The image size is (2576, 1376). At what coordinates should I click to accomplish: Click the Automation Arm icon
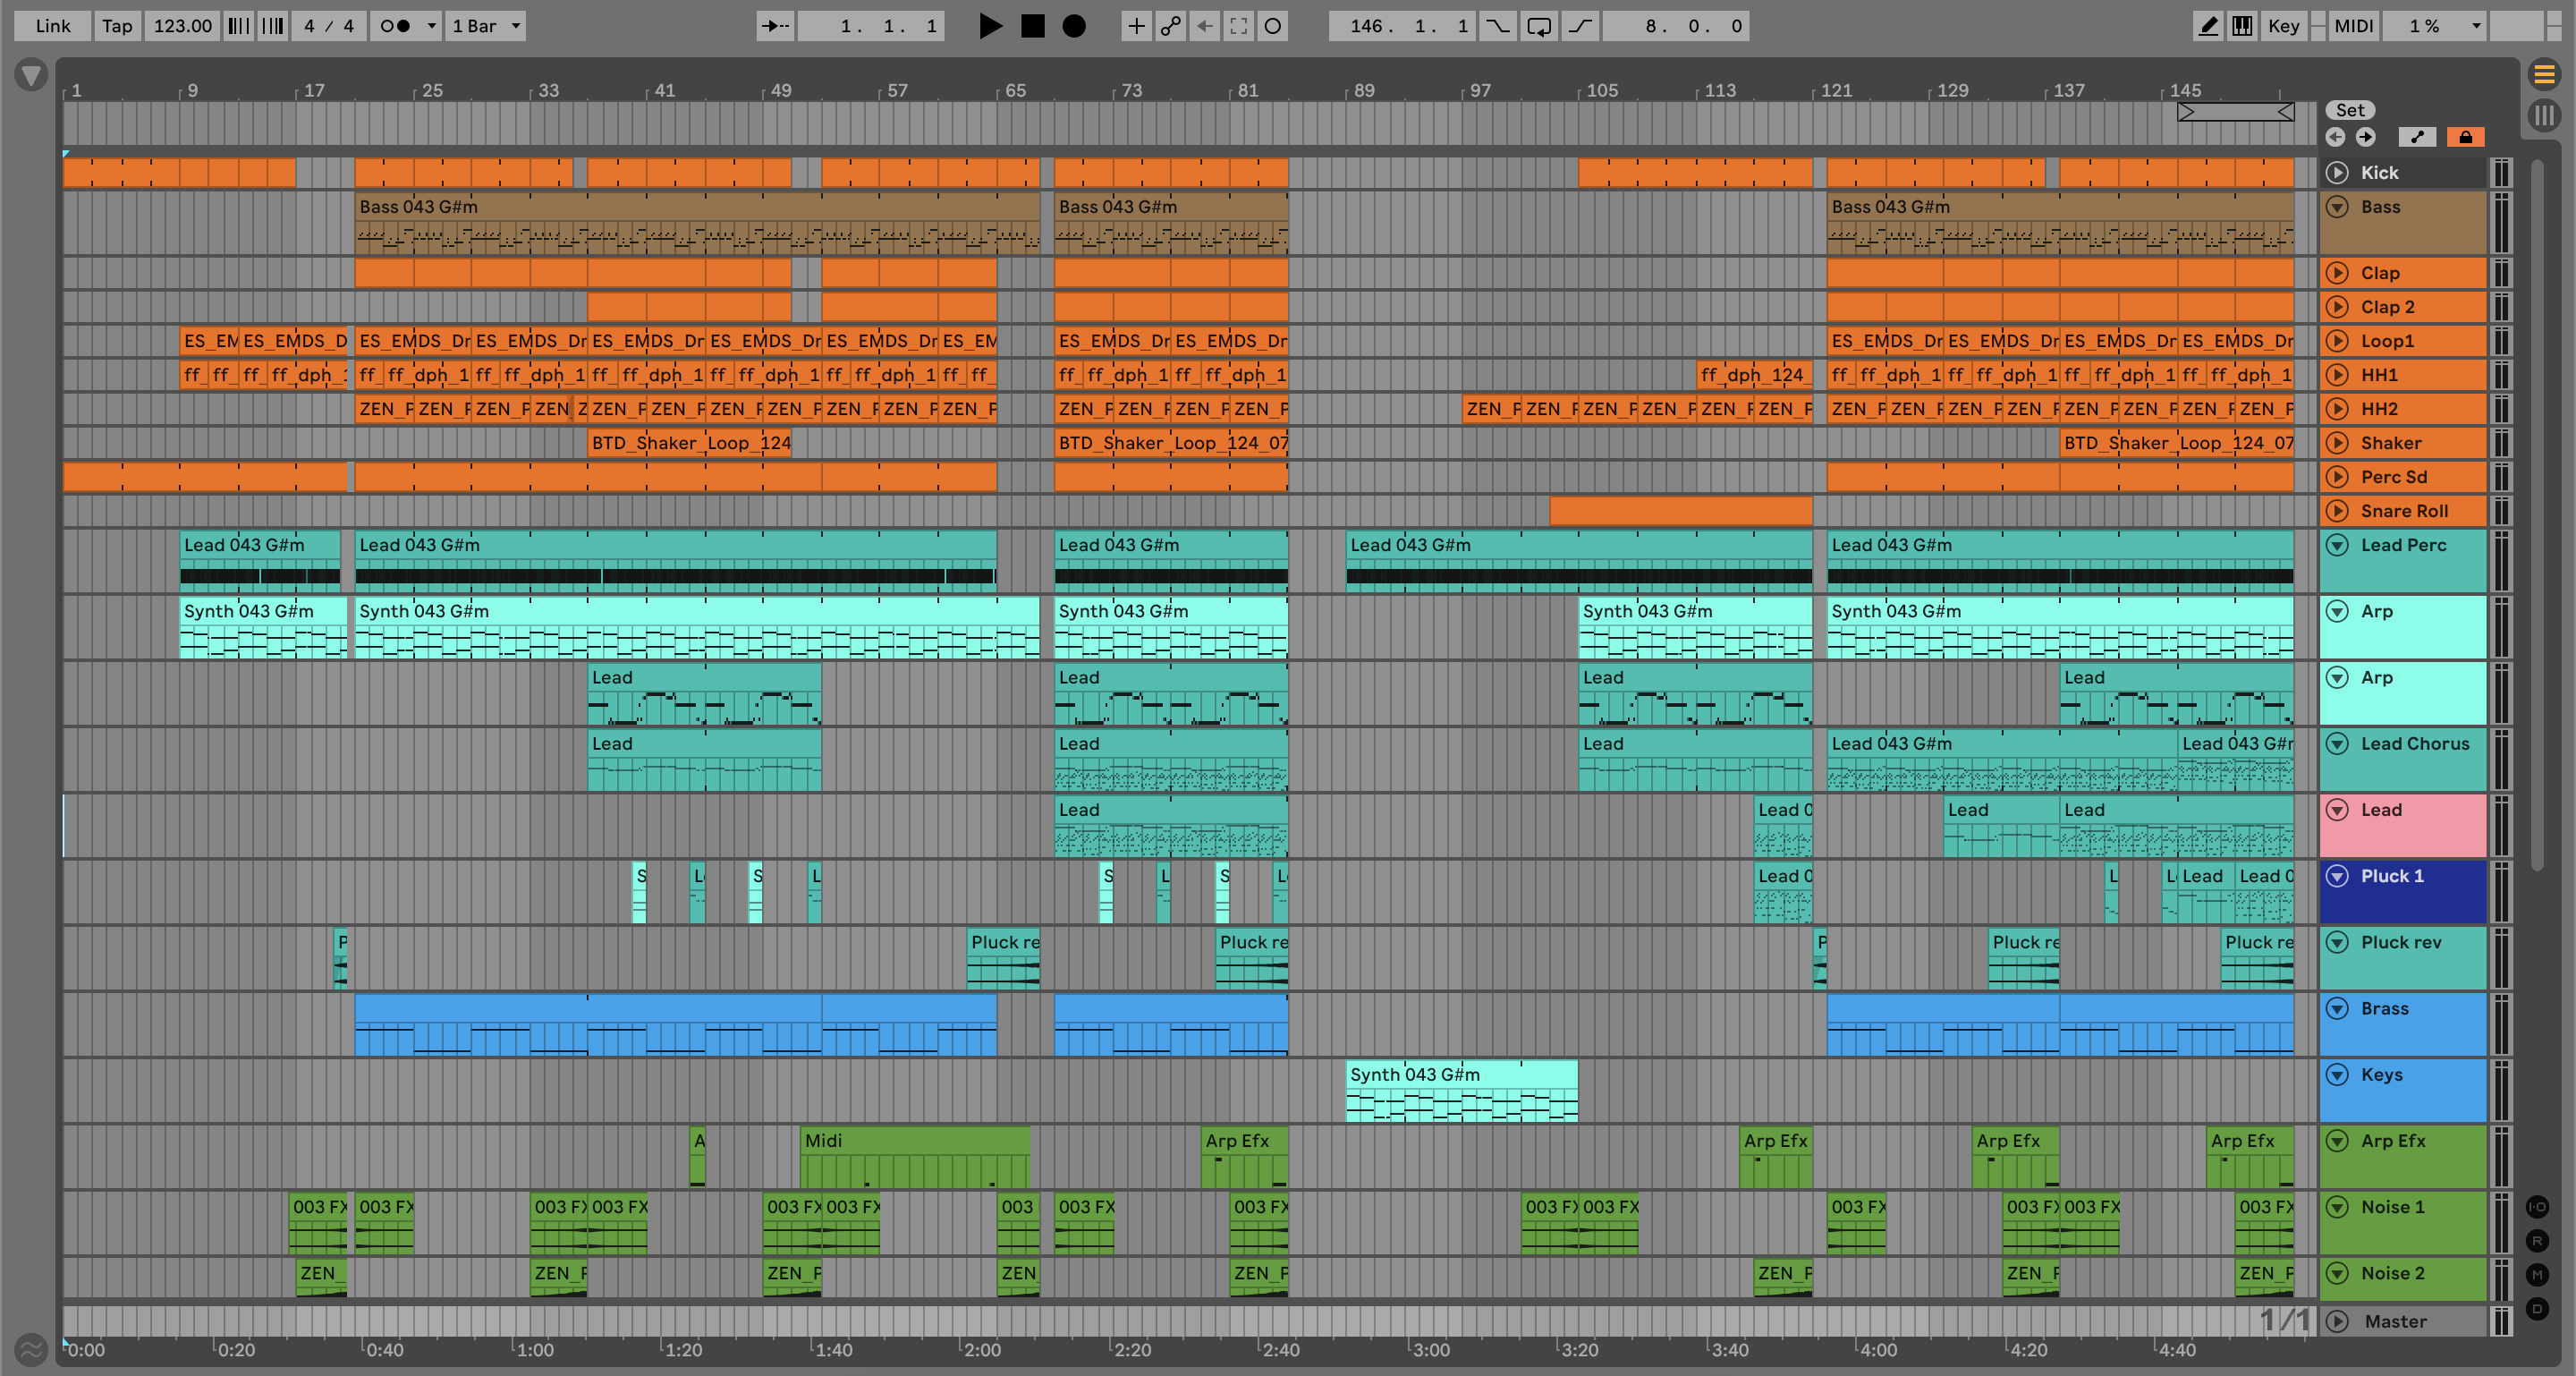click(1170, 26)
